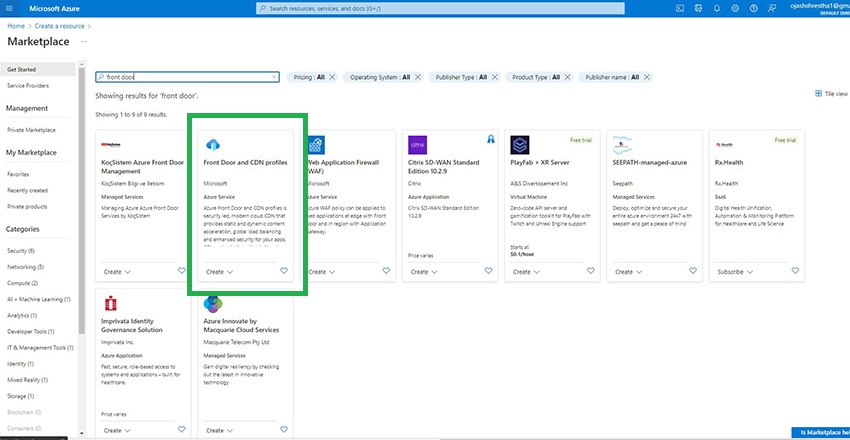Favorite the Front Door and CDN profiles card
Screen dimensions: 850x440
pos(284,271)
